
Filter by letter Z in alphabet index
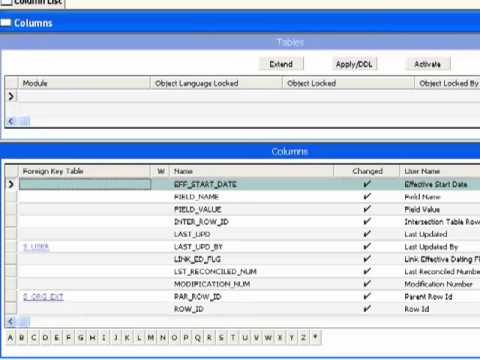303,338
